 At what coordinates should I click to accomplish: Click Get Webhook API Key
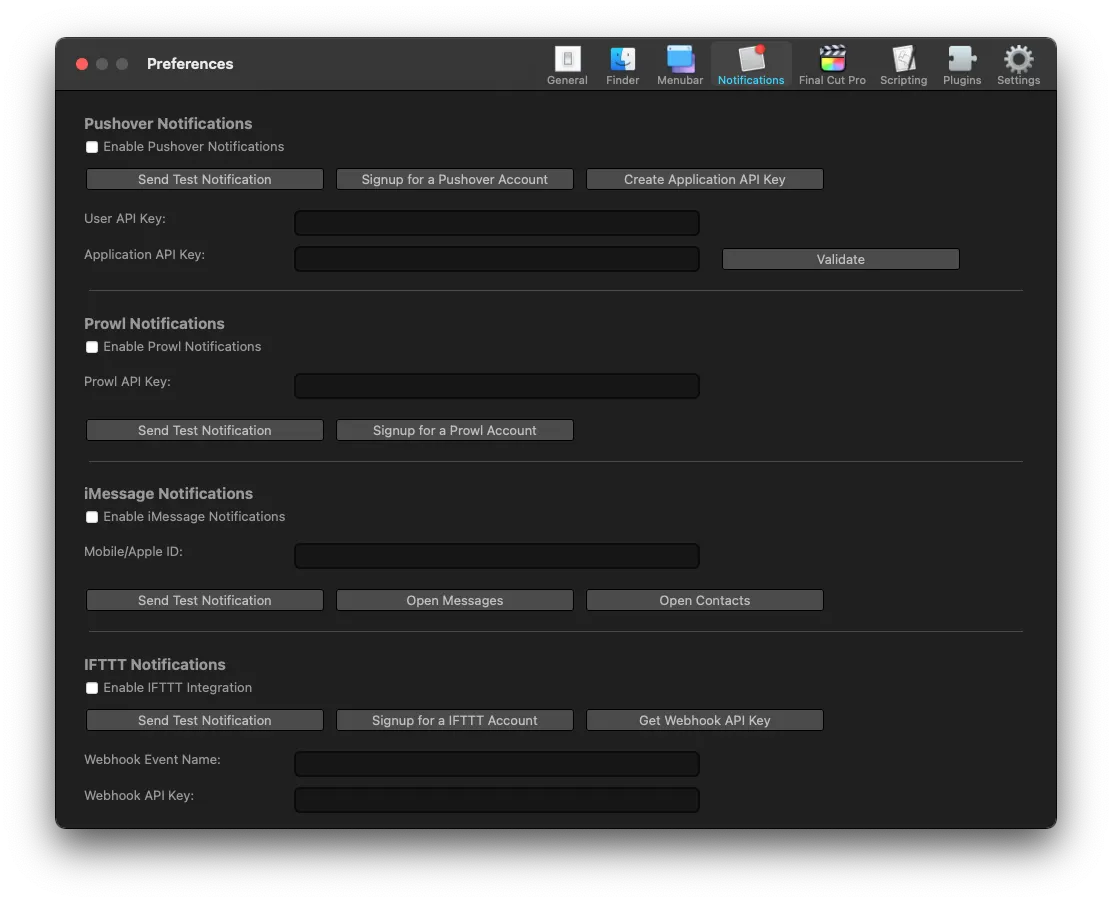[x=704, y=720]
